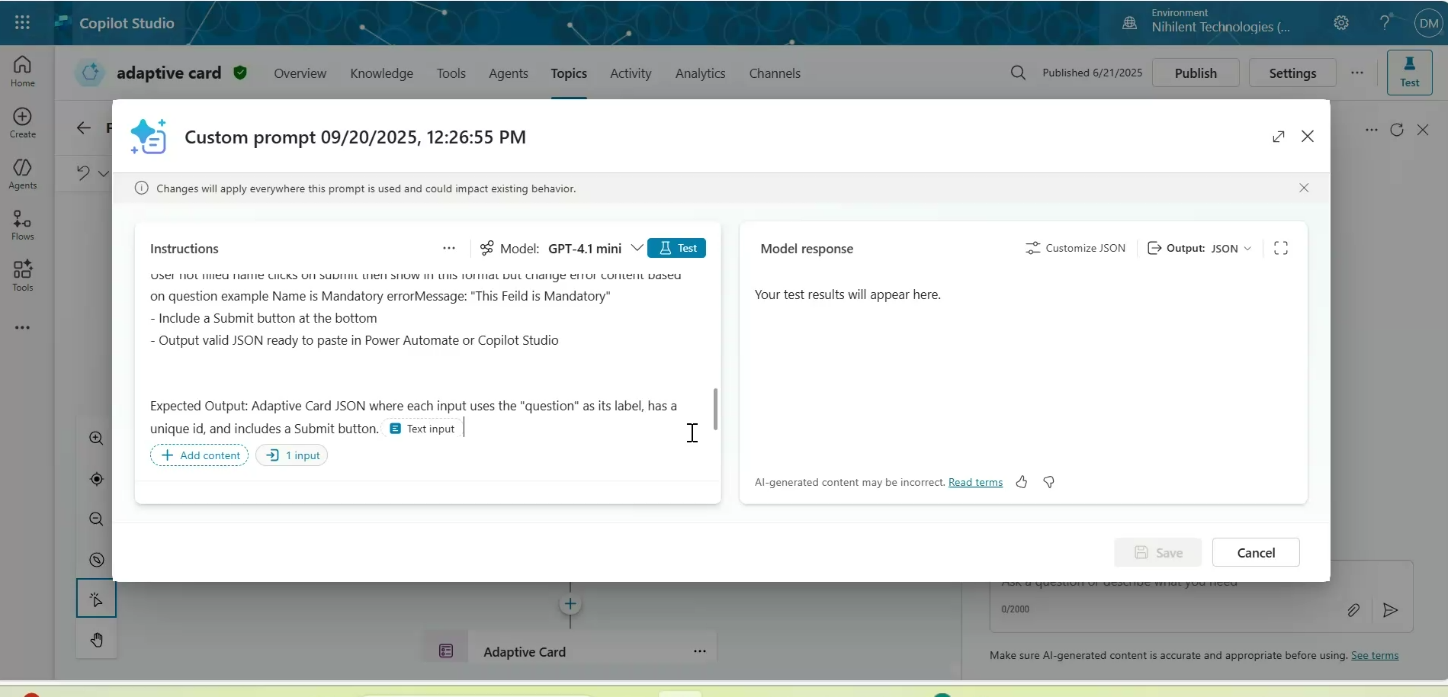Open the DM account avatar
The height and width of the screenshot is (697, 1448).
(x=1427, y=23)
